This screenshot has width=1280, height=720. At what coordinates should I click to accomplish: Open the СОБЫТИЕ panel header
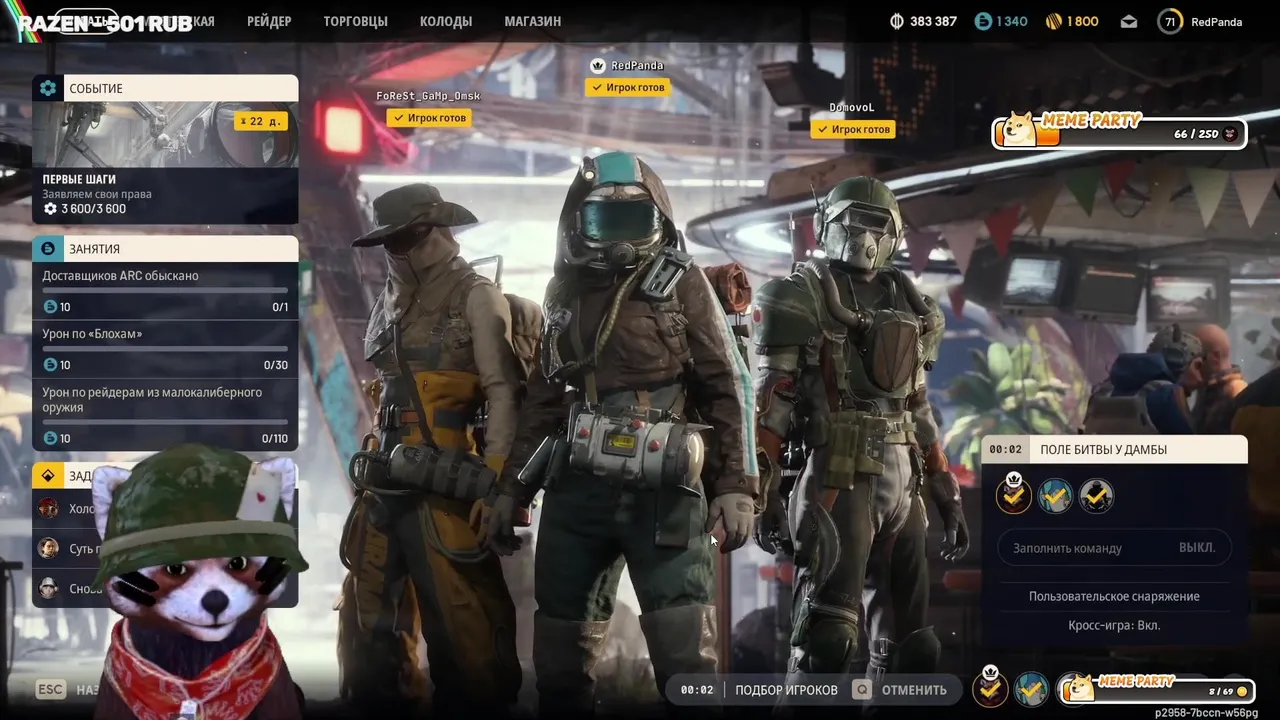165,88
